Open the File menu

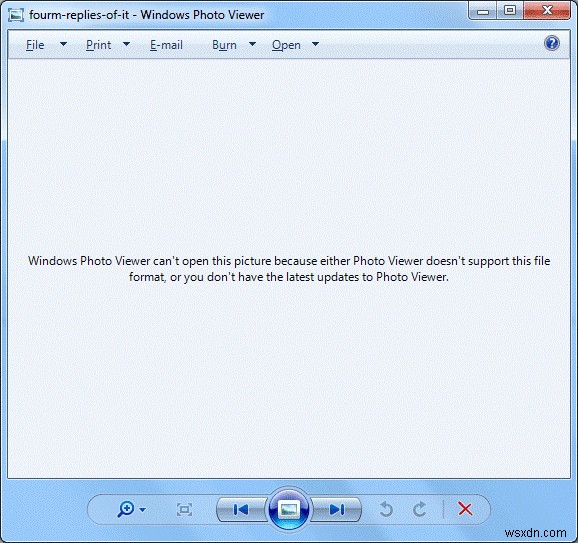[35, 45]
